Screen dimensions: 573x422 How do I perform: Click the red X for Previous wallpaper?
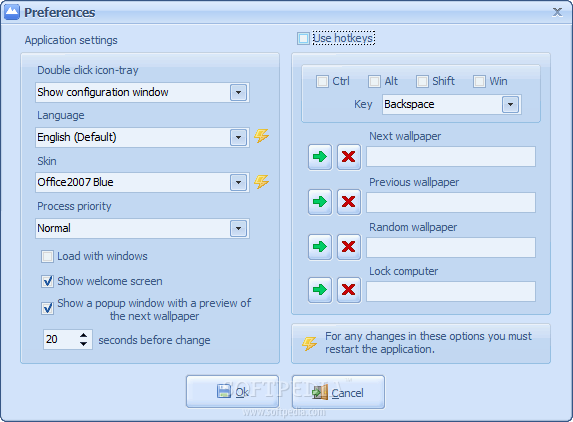click(x=349, y=202)
